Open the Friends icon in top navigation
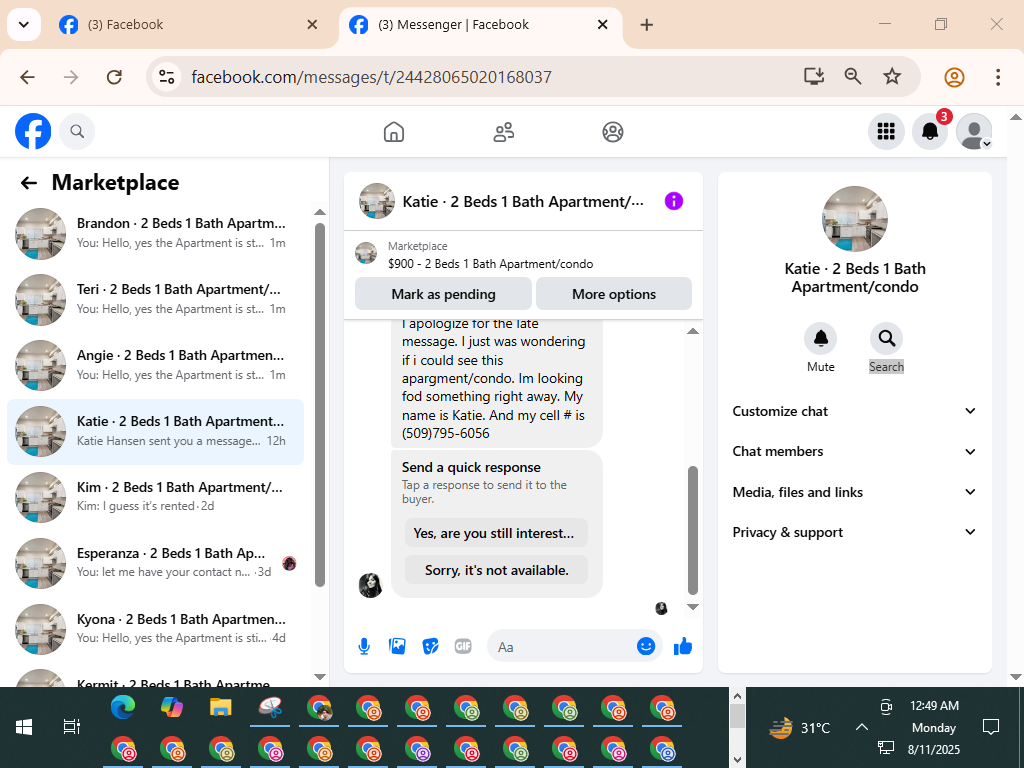Viewport: 1024px width, 768px height. (x=504, y=132)
